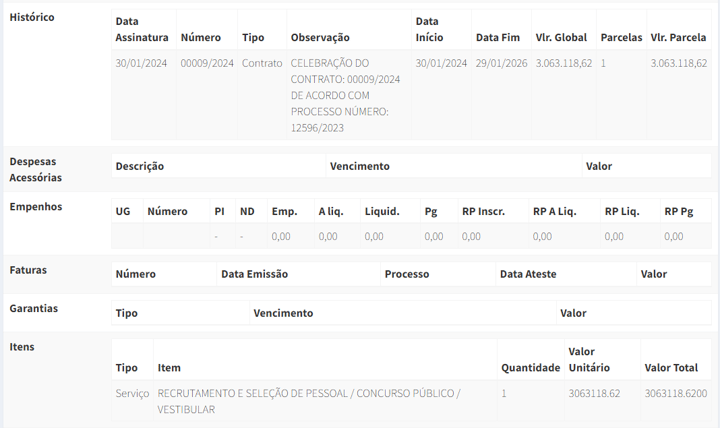Click the UG header in Empenhos table

(x=123, y=212)
